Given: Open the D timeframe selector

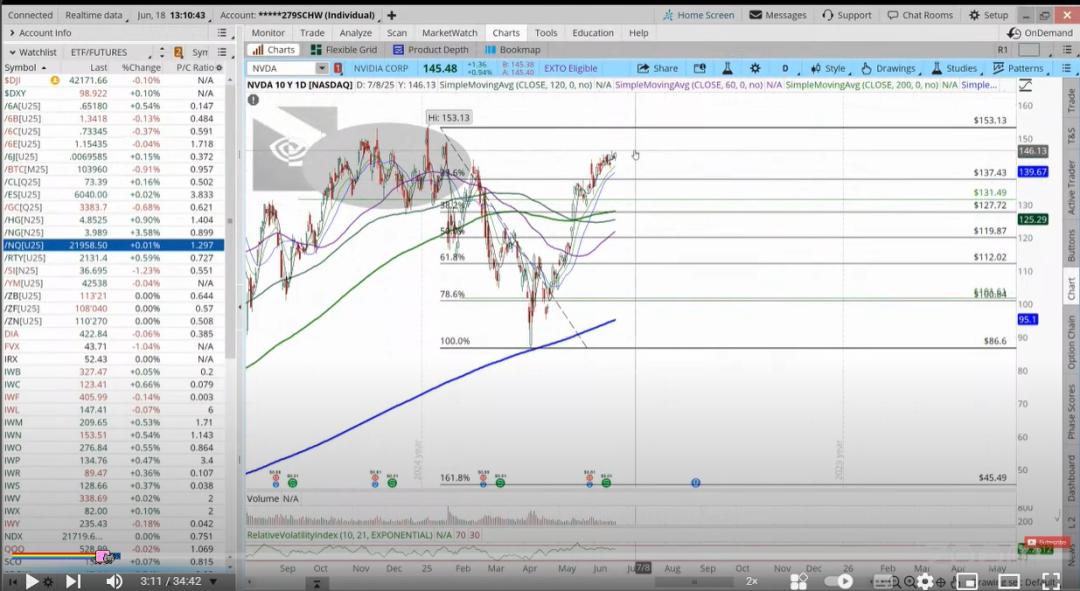Looking at the screenshot, I should tap(785, 68).
